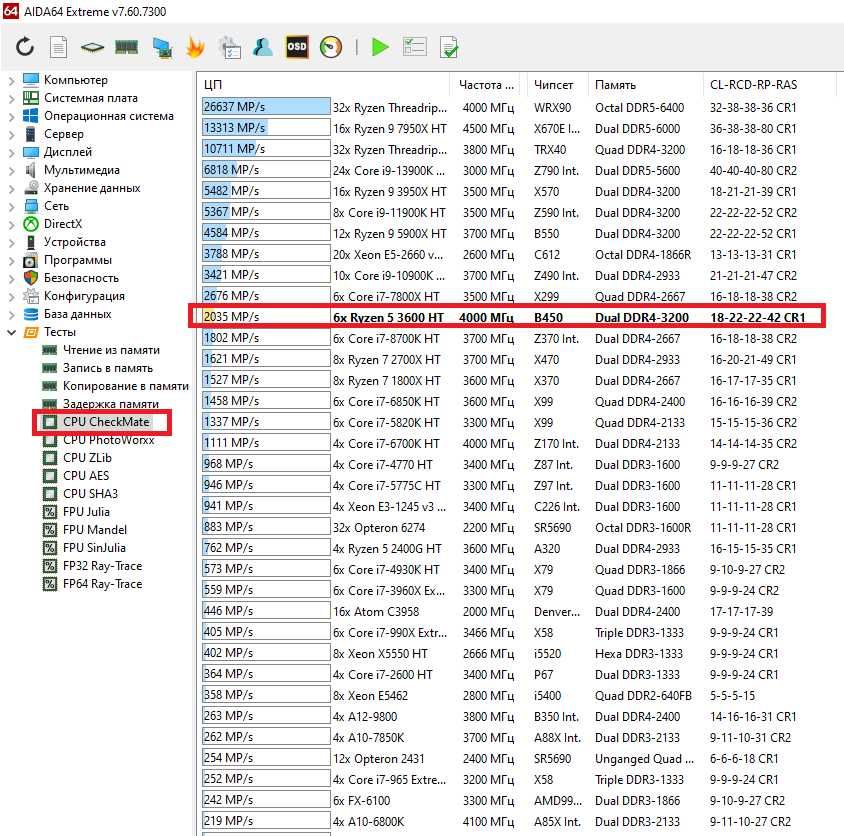Sort by the Память column header
This screenshot has width=844, height=836.
coord(645,85)
